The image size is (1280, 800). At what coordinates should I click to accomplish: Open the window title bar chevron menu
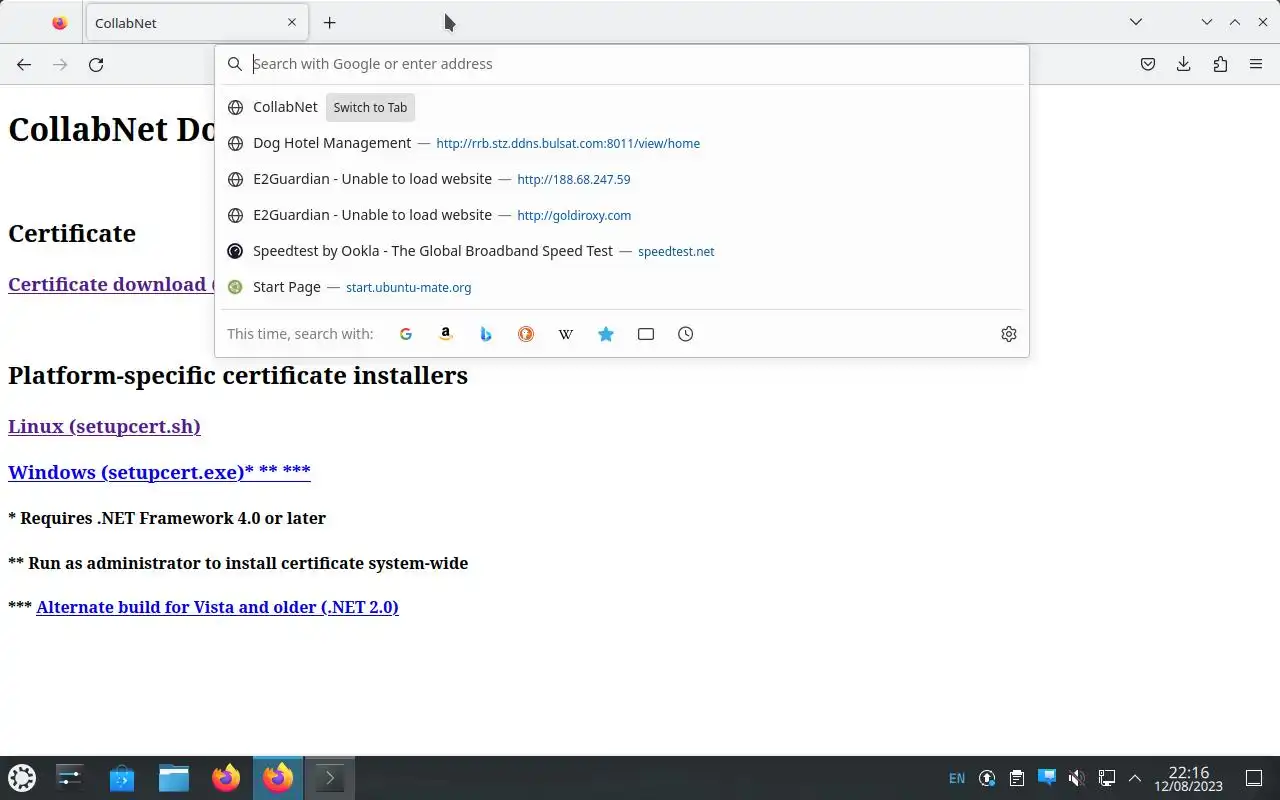[x=1207, y=22]
